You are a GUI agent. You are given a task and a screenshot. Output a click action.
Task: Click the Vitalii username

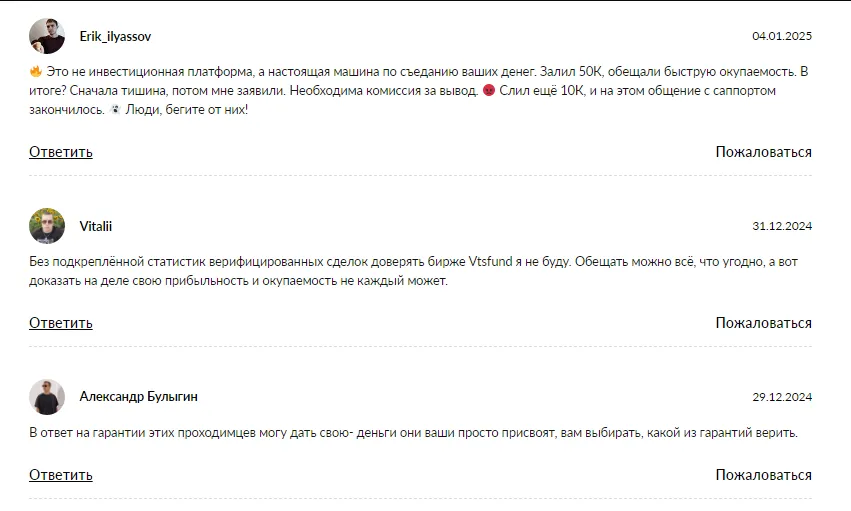point(96,226)
